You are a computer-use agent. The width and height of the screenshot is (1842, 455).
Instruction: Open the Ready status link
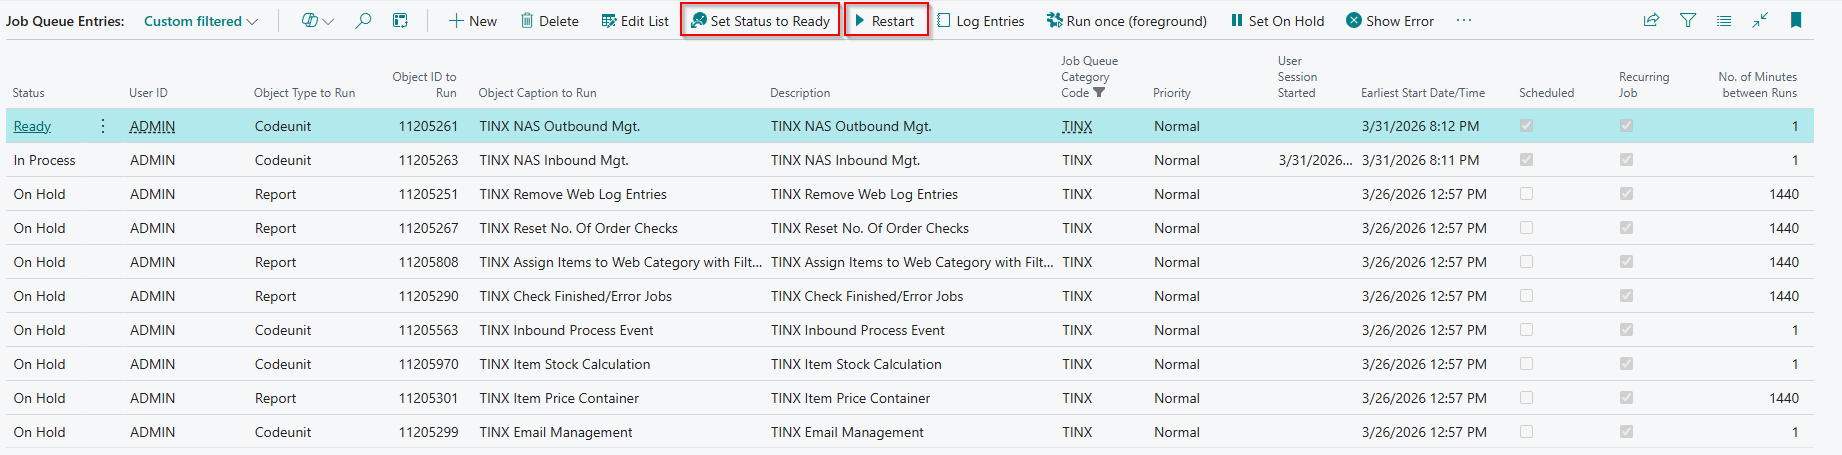[32, 126]
